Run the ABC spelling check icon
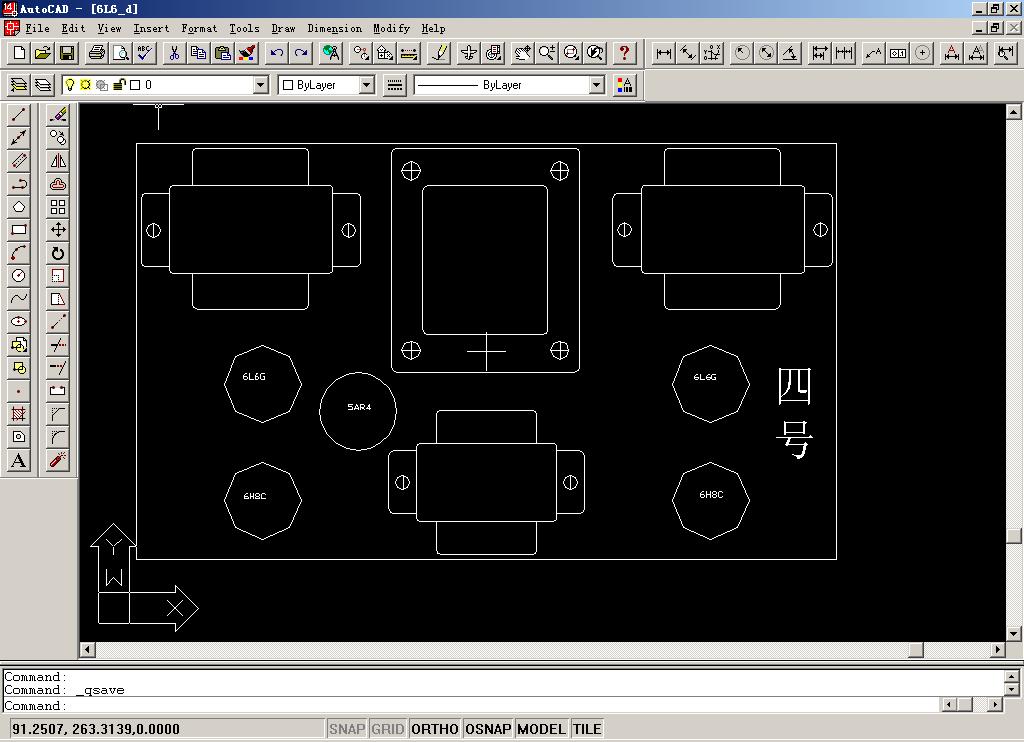1024x742 pixels. point(145,53)
